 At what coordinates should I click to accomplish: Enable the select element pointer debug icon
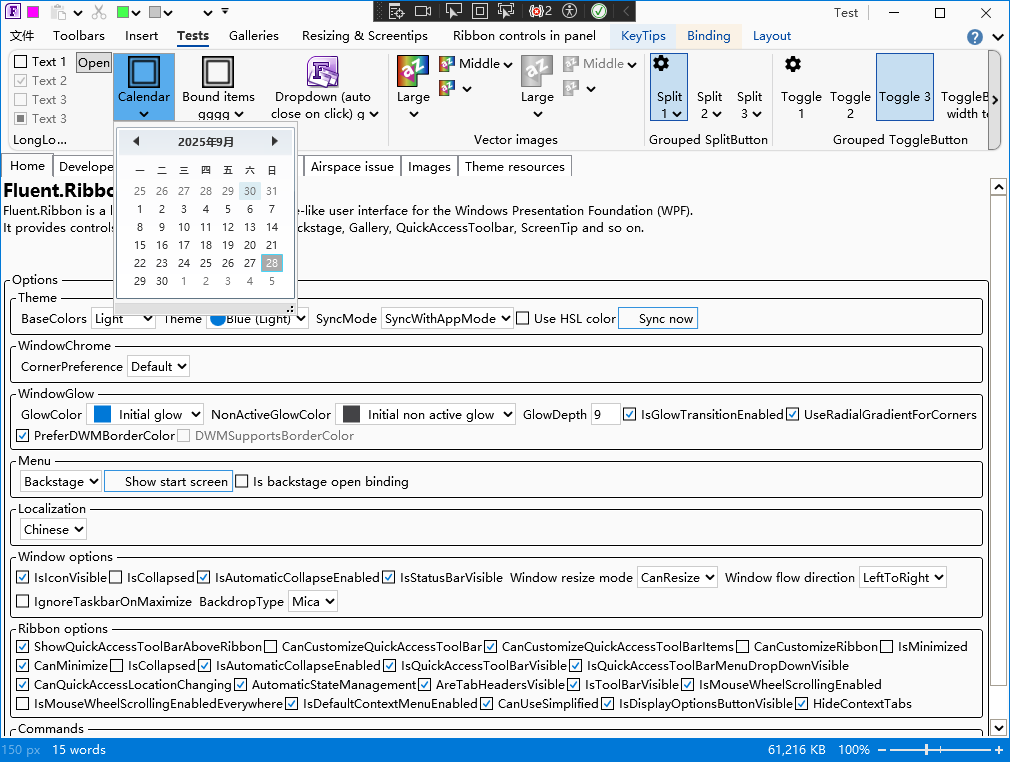pyautogui.click(x=453, y=11)
